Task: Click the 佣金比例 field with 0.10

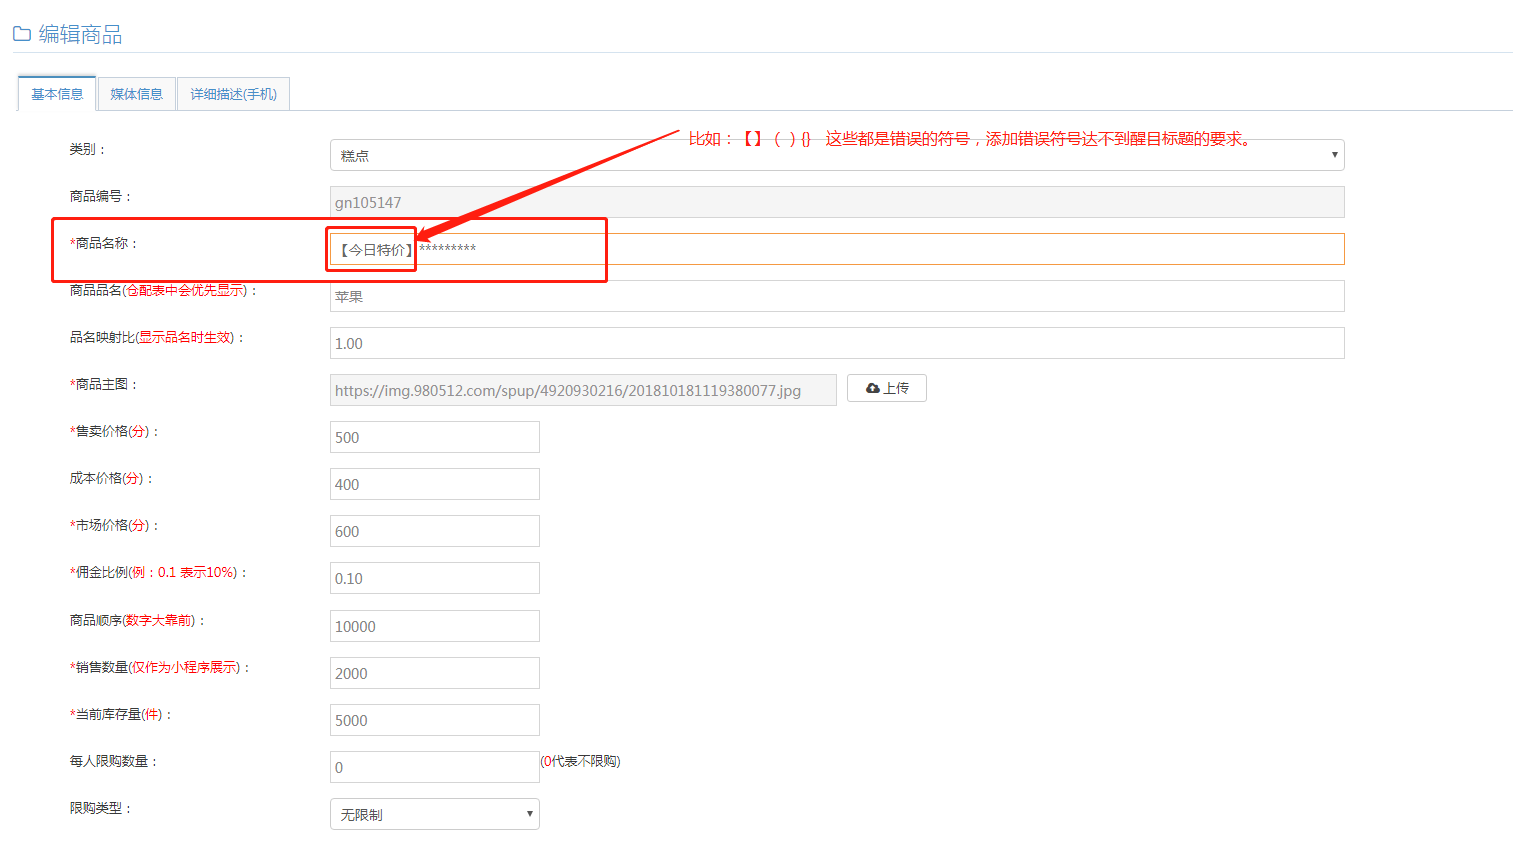Action: tap(435, 578)
